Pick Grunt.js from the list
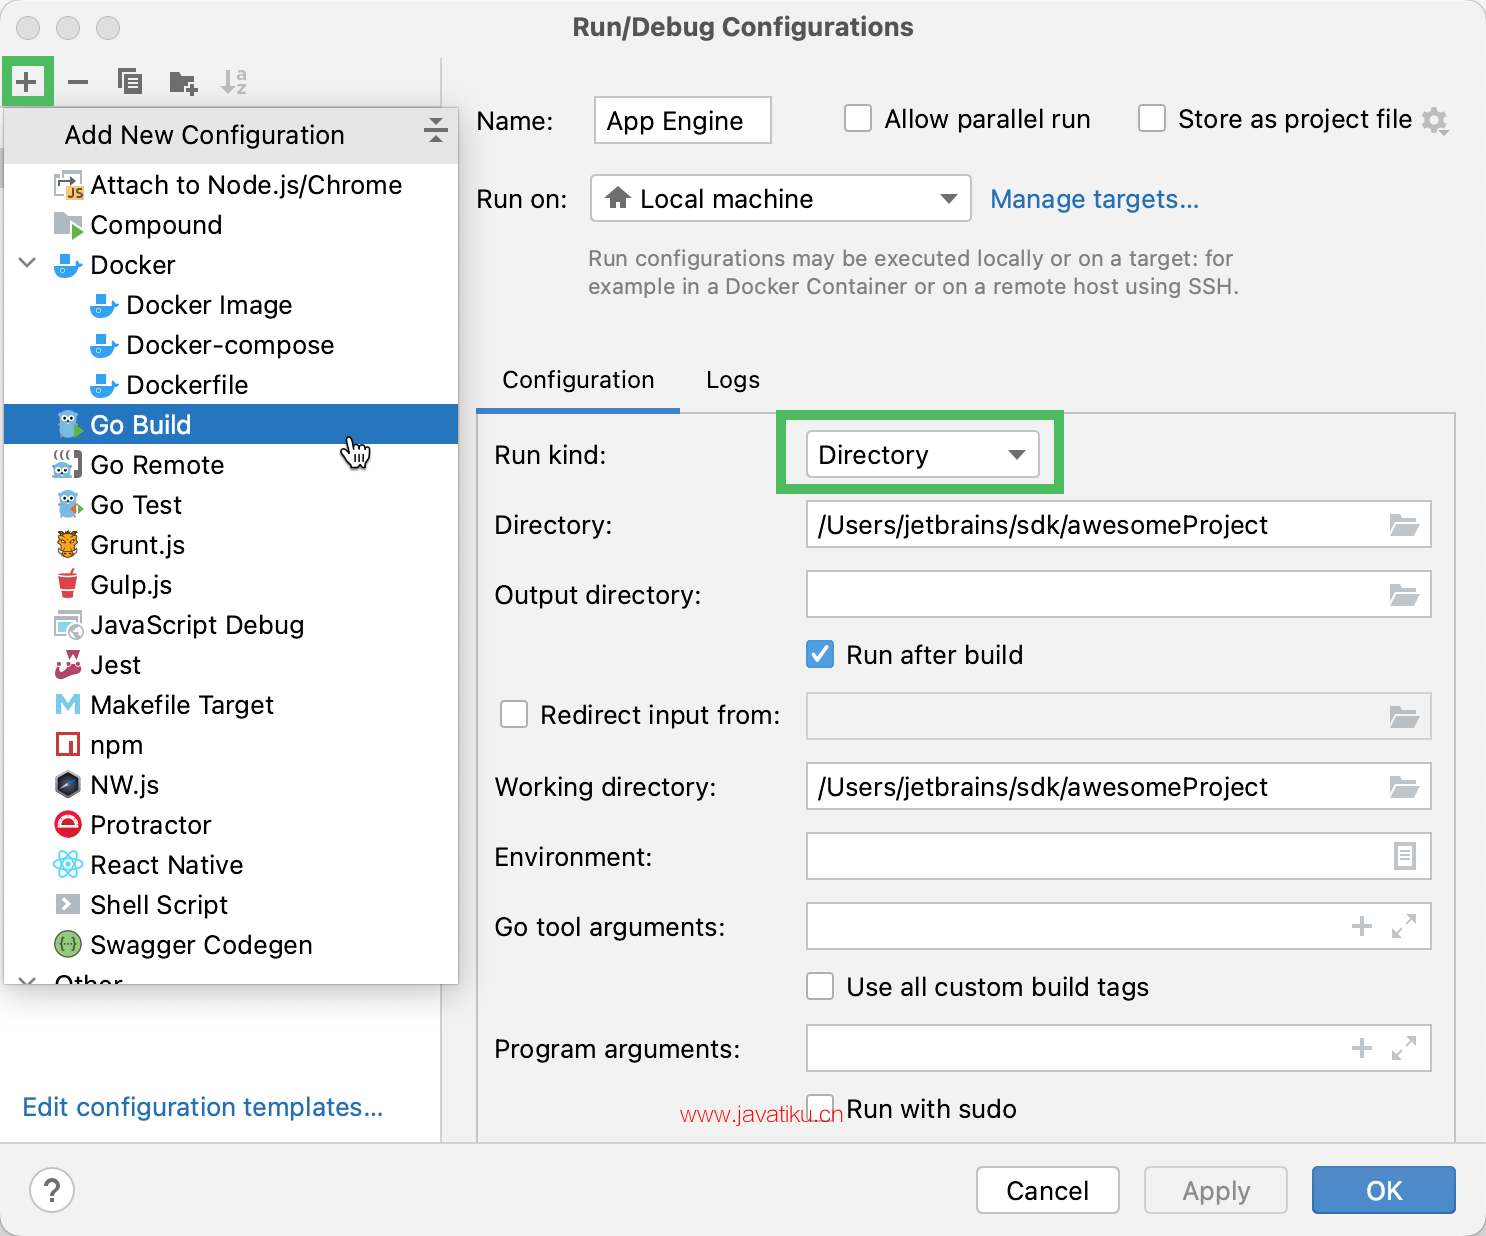 click(x=231, y=545)
